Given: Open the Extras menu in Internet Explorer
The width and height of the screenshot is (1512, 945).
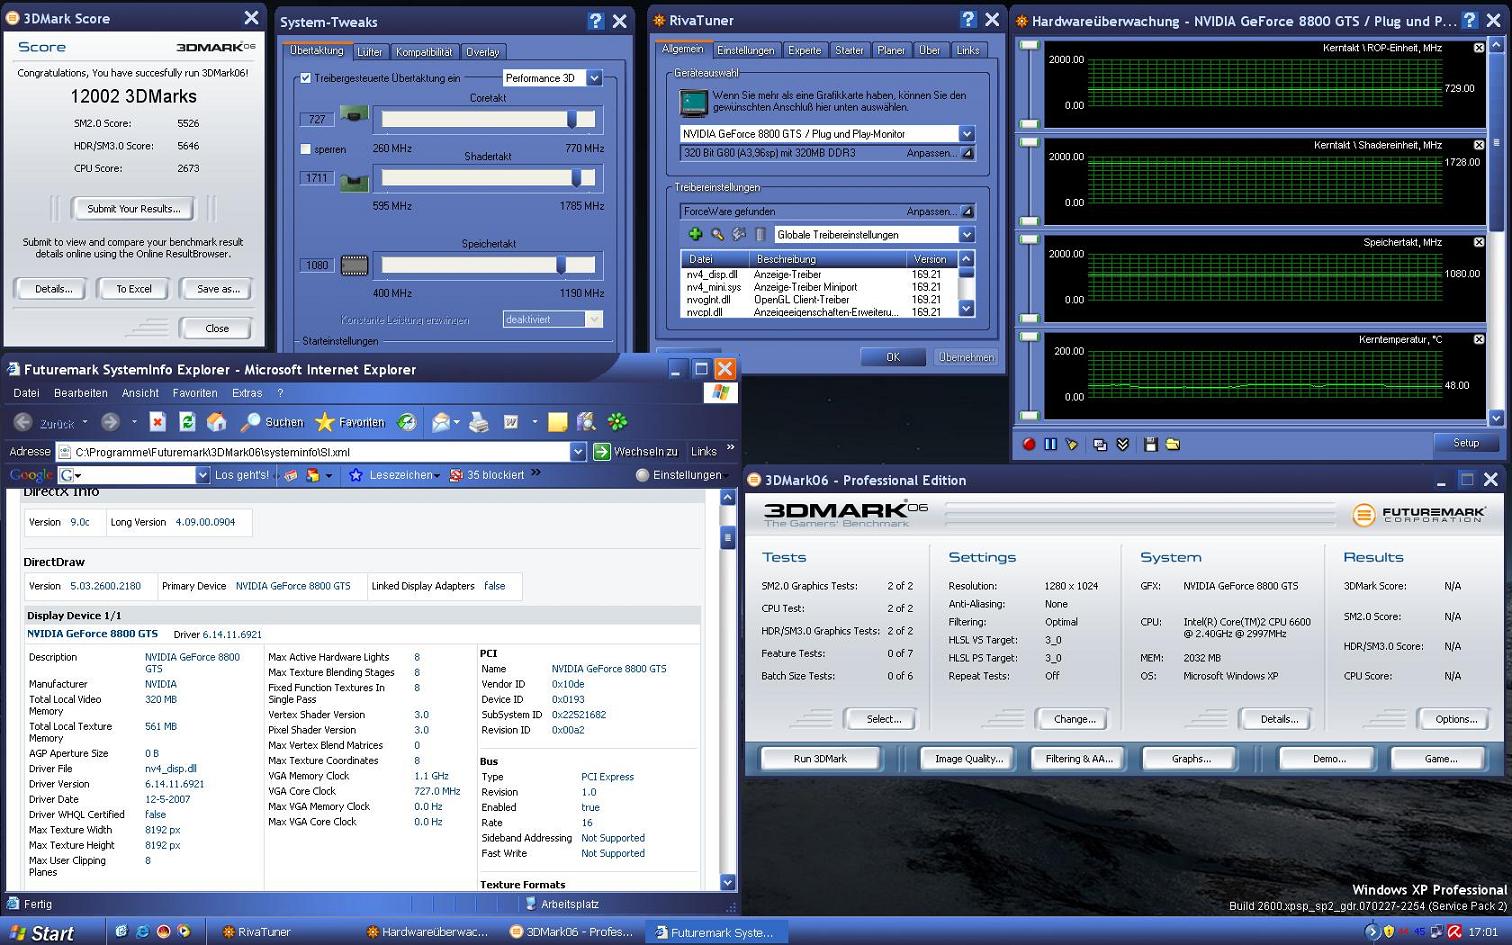Looking at the screenshot, I should tap(247, 393).
